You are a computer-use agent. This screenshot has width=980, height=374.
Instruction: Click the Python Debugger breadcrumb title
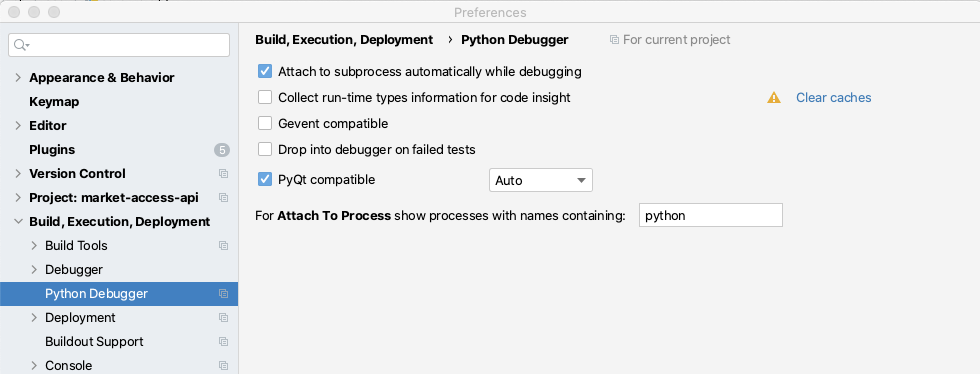[x=515, y=40]
